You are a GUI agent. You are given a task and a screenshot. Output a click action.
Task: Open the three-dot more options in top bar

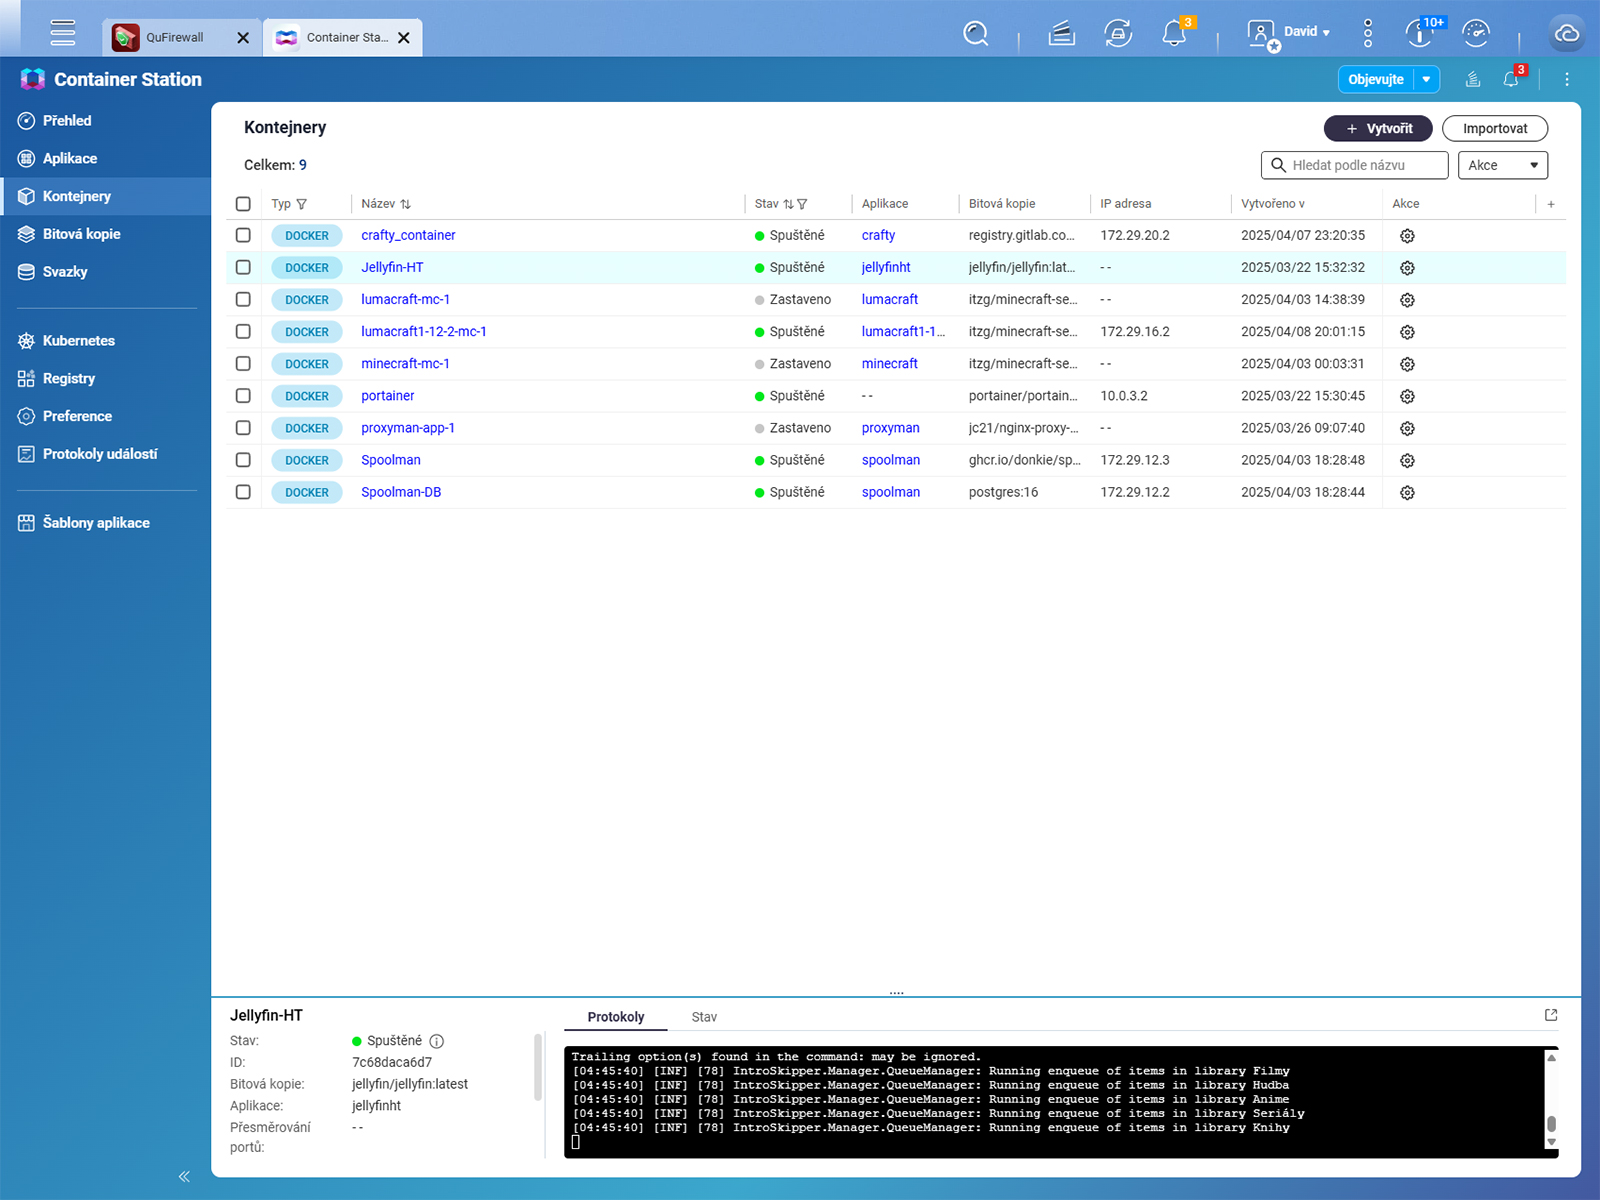[1368, 34]
